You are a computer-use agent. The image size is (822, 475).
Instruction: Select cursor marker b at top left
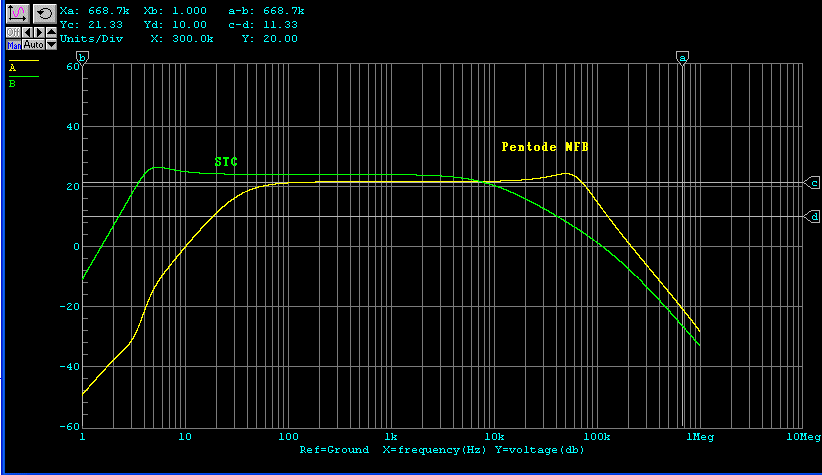(x=83, y=58)
